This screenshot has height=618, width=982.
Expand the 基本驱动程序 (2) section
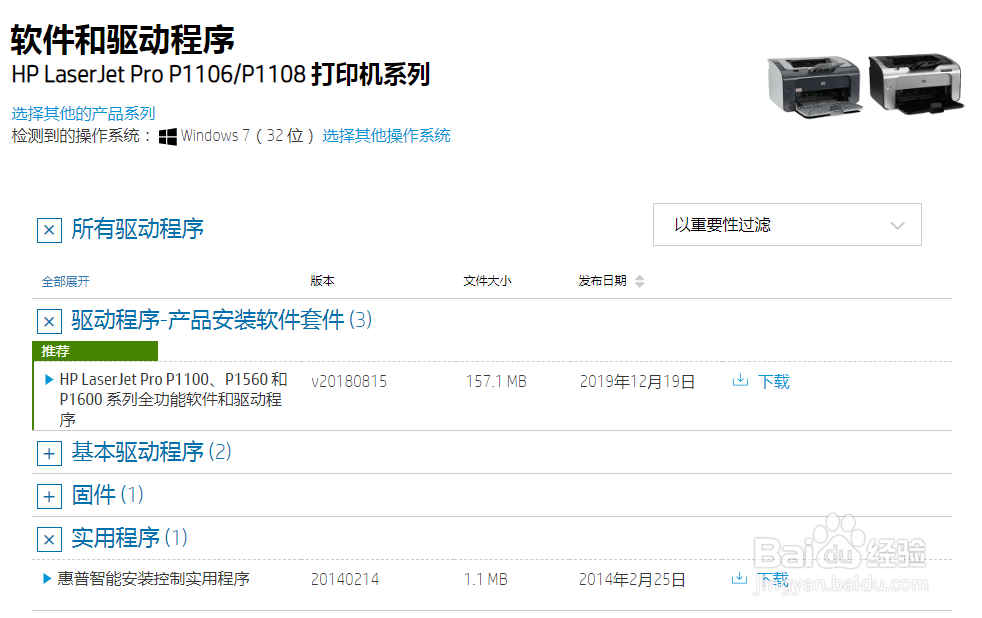point(49,453)
